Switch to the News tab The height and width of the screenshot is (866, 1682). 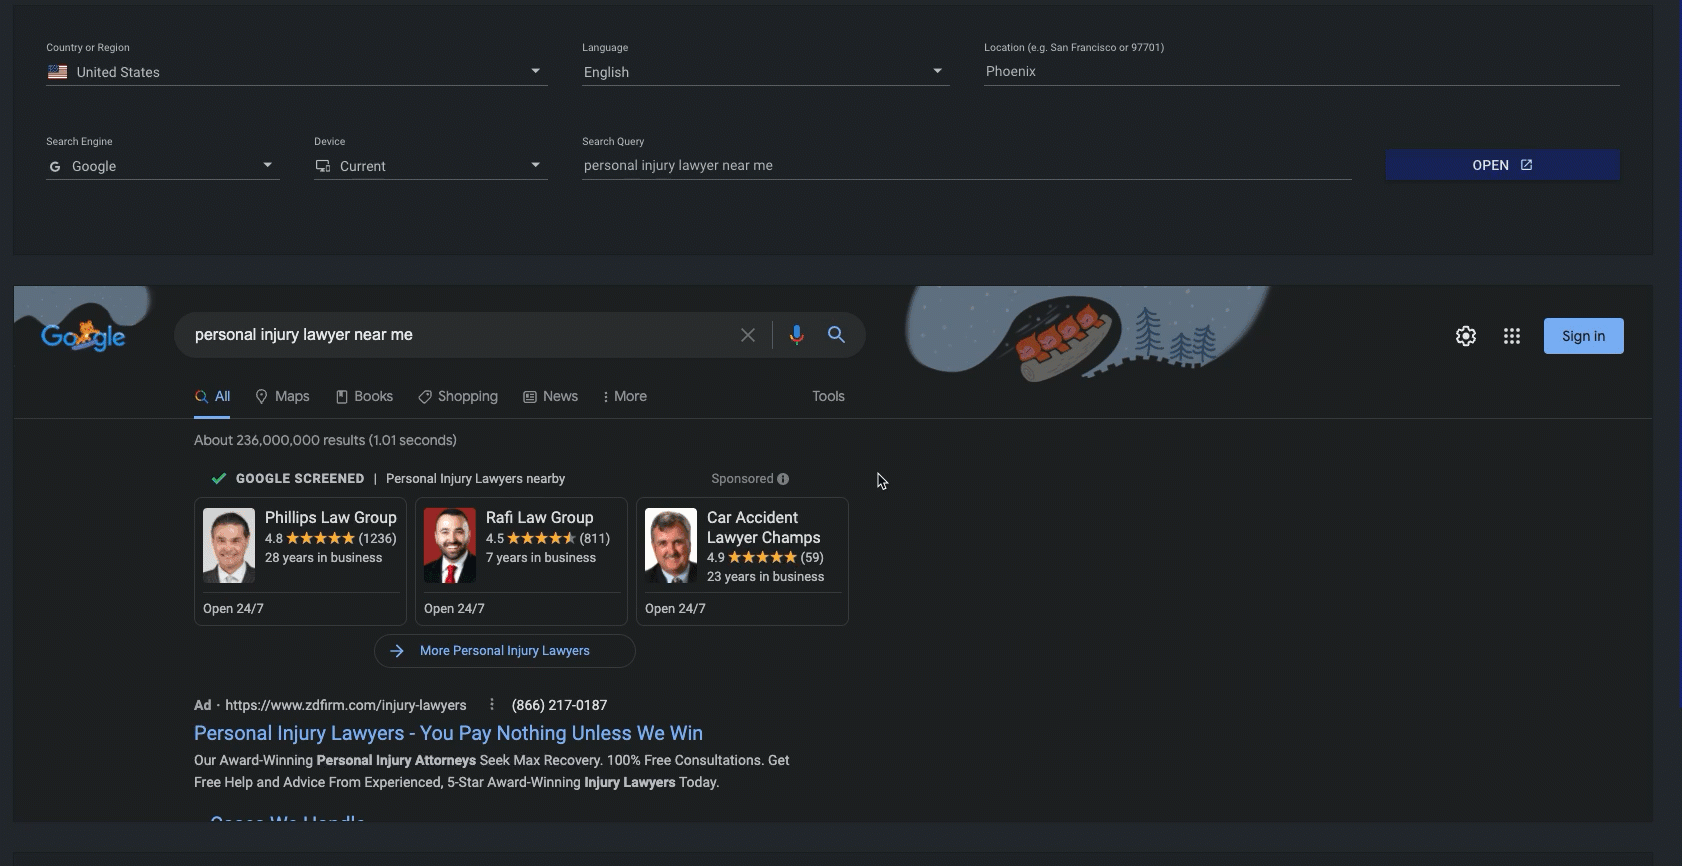coord(551,396)
